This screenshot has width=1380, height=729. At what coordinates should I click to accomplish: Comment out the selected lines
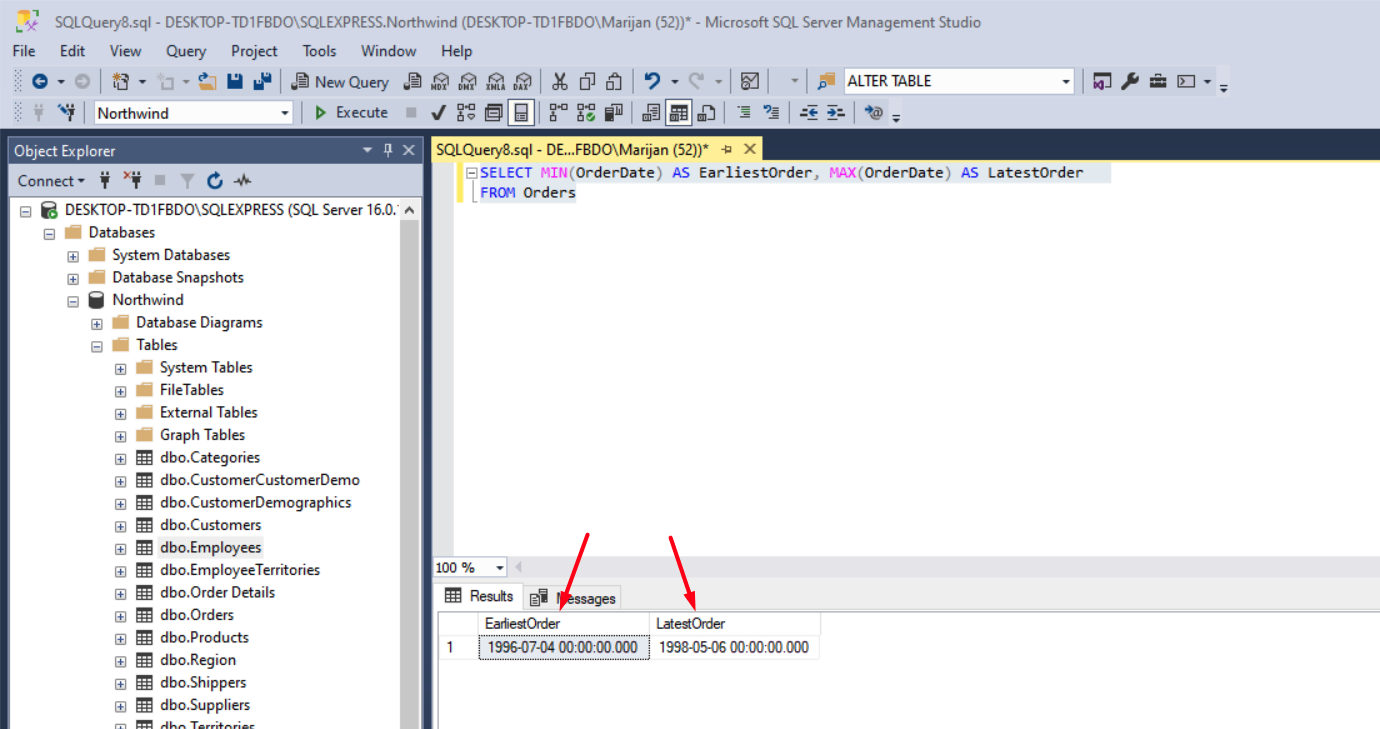pos(744,113)
